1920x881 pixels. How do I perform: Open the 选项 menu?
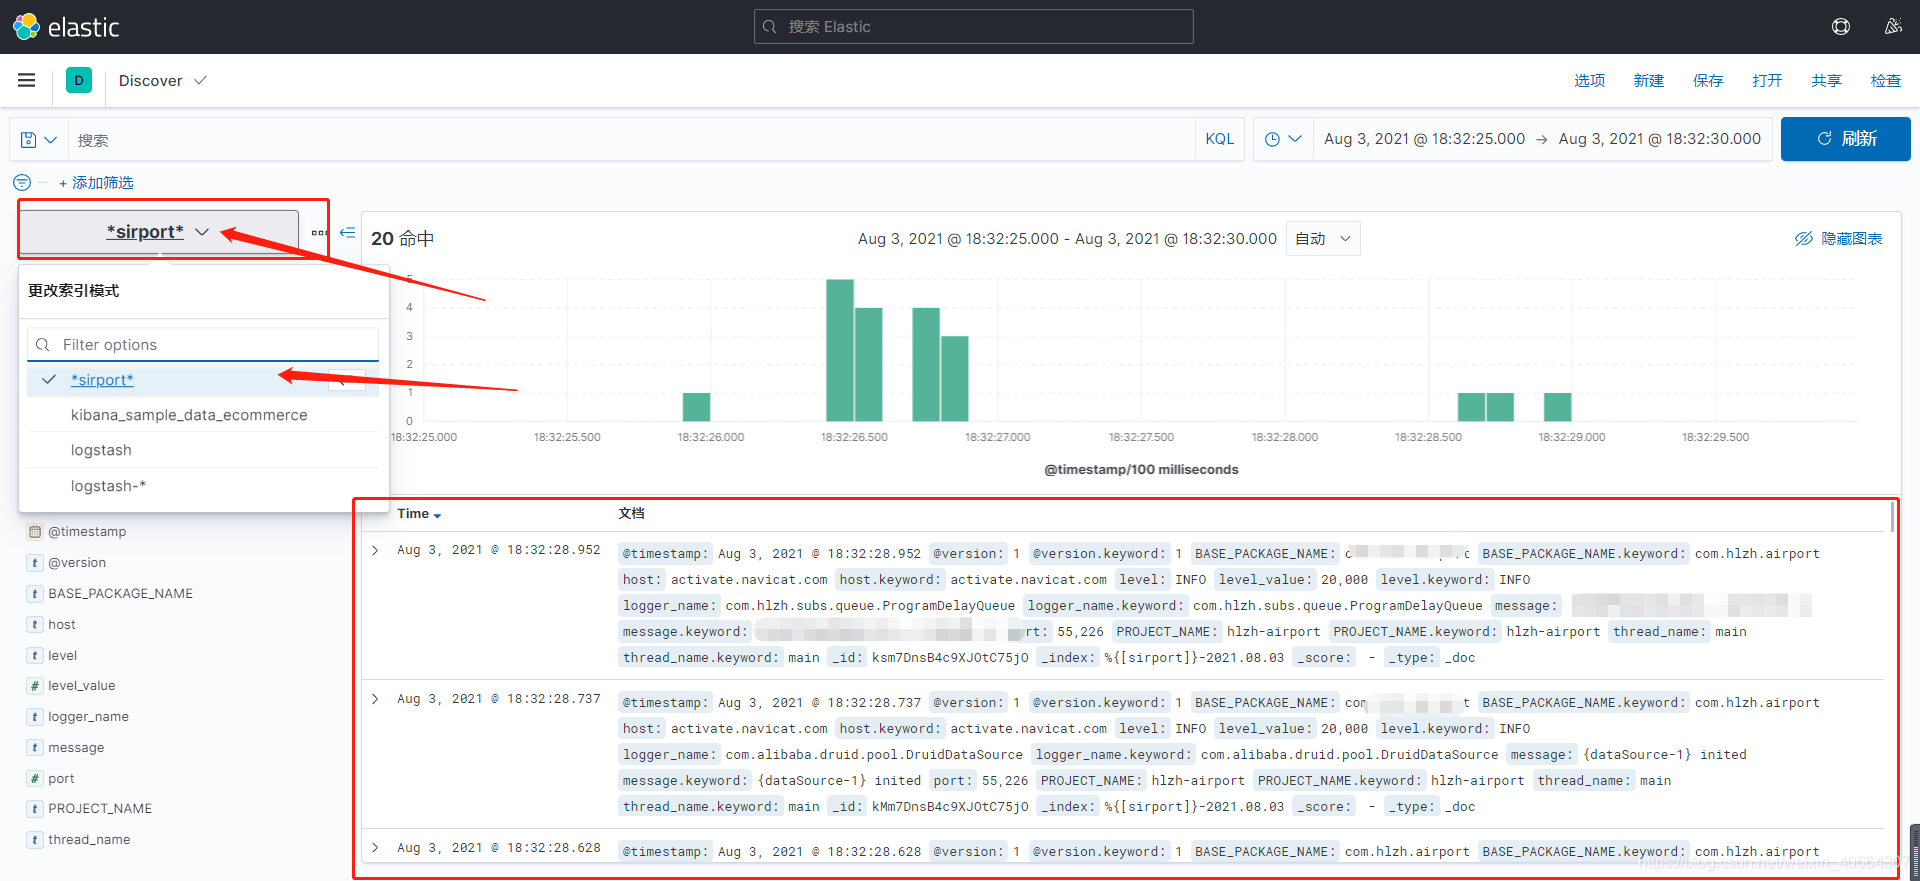(x=1589, y=81)
